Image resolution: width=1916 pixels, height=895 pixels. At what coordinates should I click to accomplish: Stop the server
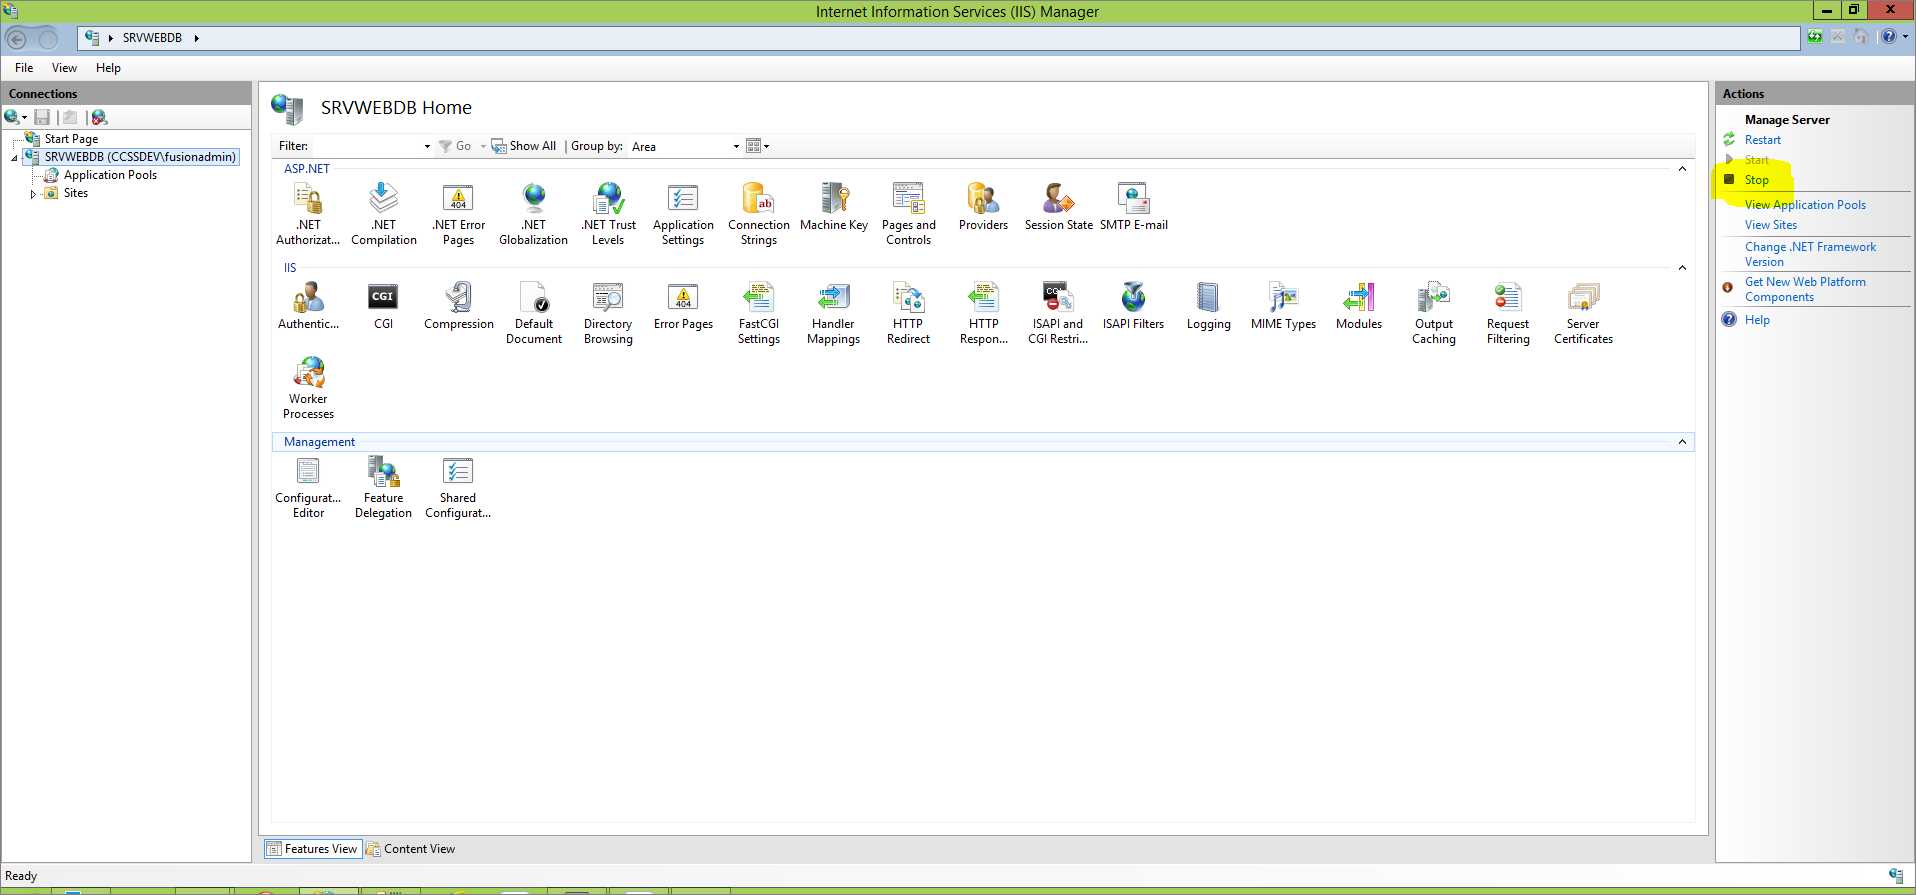pyautogui.click(x=1756, y=180)
